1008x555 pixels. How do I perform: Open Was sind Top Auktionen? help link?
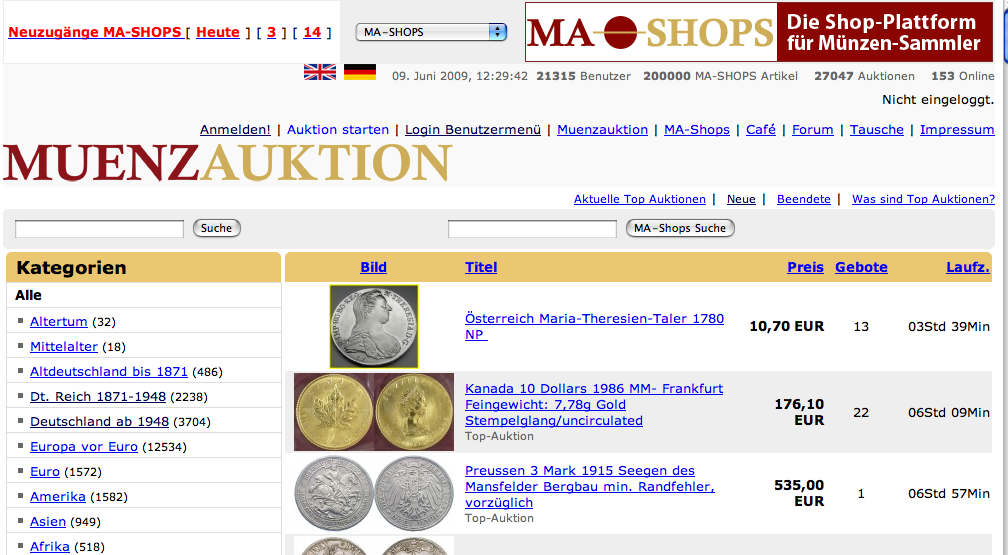(x=923, y=199)
